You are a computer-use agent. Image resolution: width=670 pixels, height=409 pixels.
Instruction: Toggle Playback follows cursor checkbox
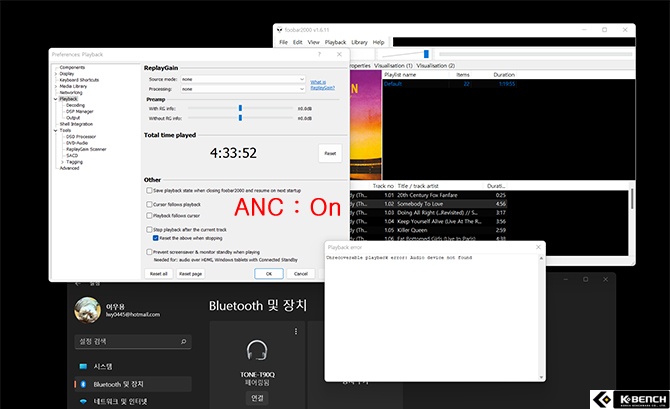point(149,215)
